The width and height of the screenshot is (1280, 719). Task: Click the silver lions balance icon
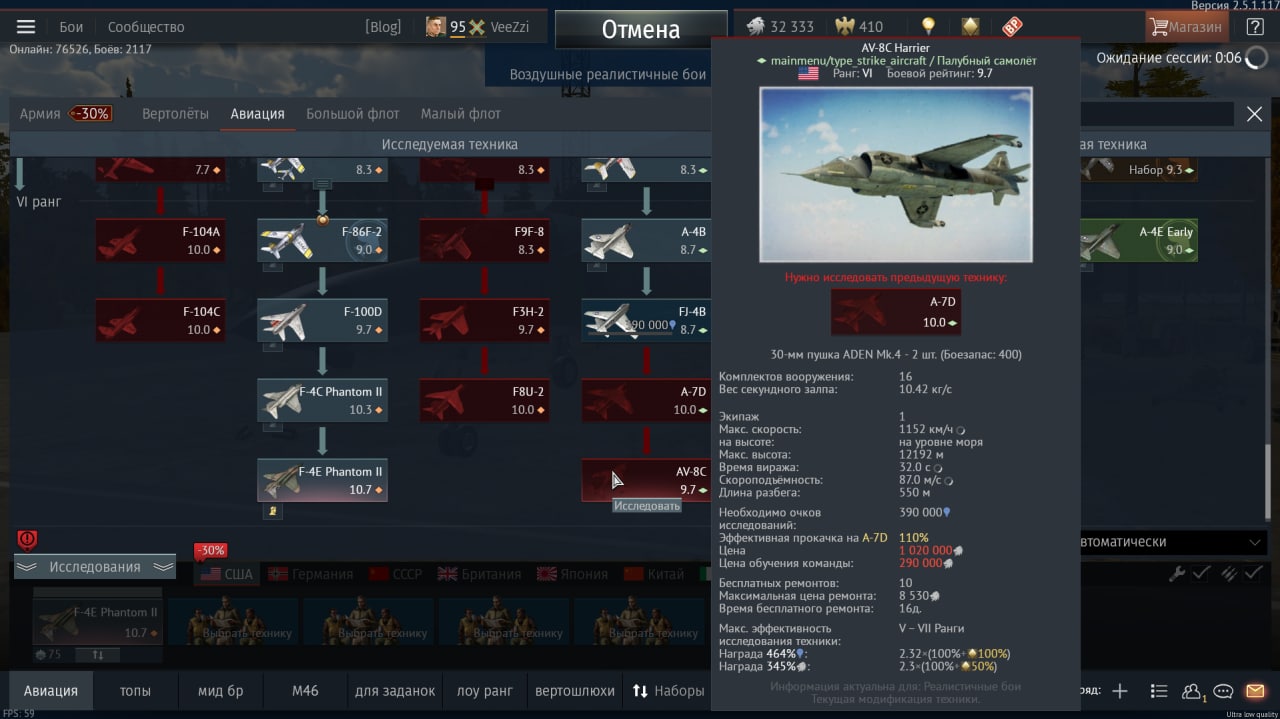click(755, 27)
